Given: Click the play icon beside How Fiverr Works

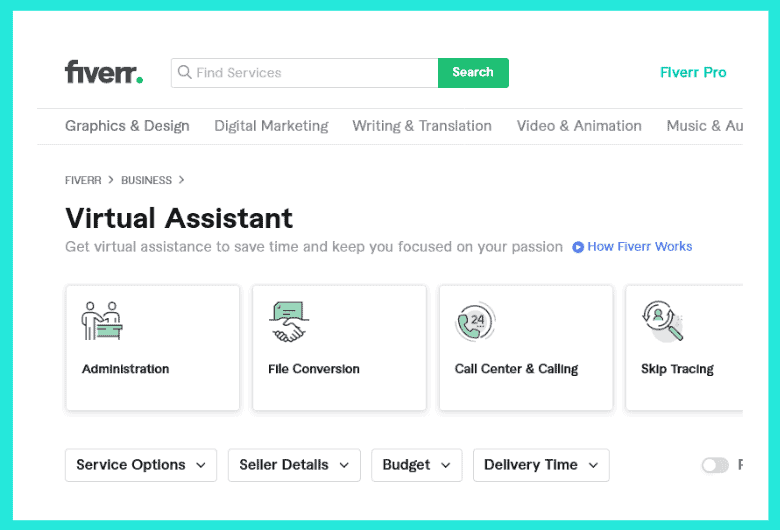Looking at the screenshot, I should (x=578, y=247).
